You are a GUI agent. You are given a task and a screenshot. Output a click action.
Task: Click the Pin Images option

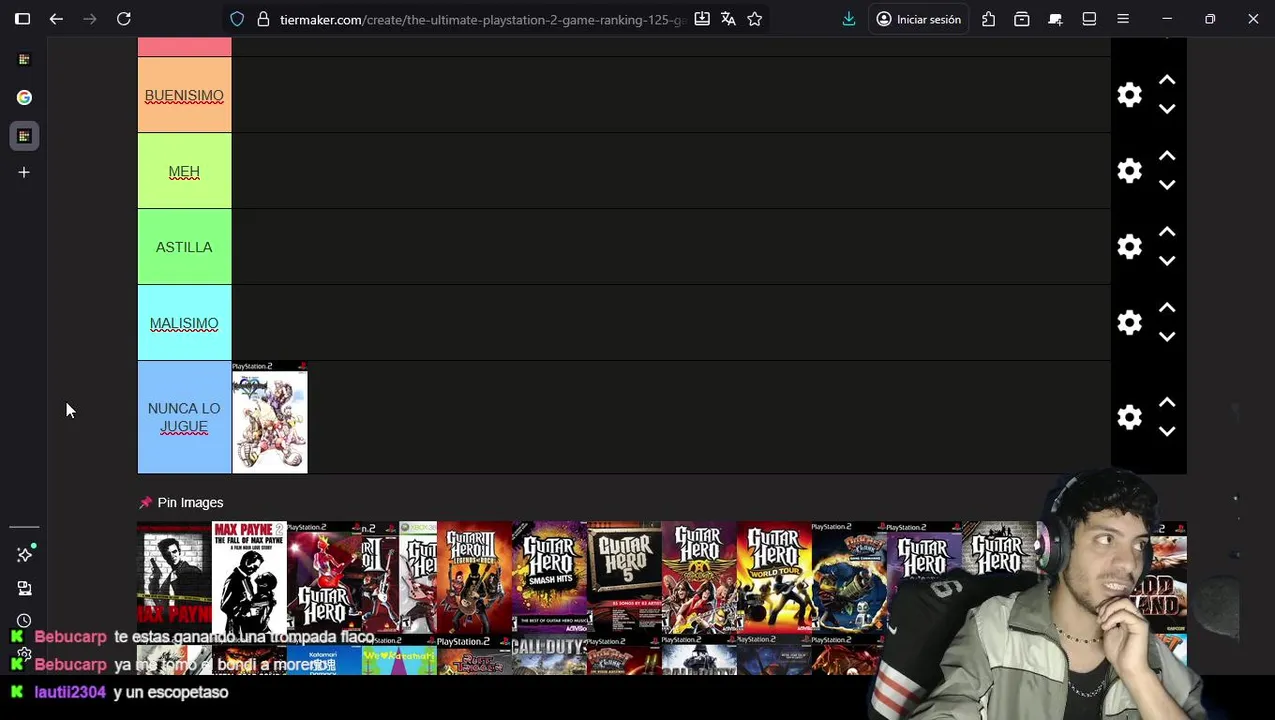tap(181, 502)
